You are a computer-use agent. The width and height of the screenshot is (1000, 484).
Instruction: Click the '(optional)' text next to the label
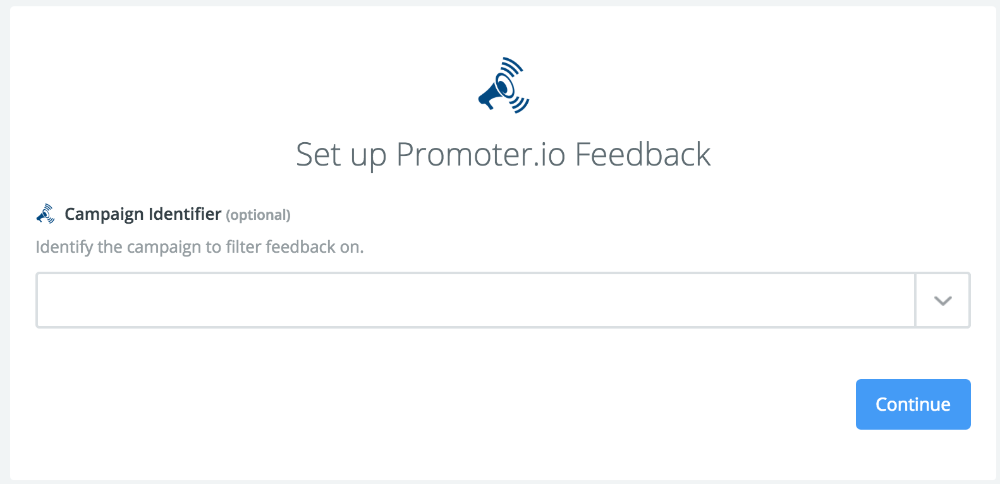(258, 214)
